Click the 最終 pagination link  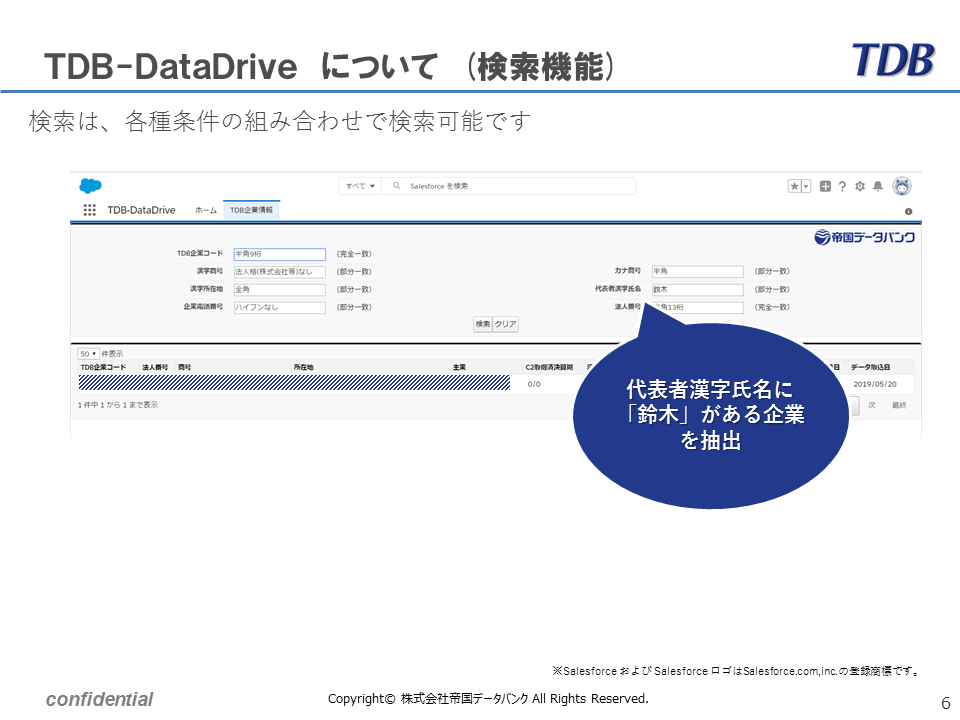(x=899, y=405)
